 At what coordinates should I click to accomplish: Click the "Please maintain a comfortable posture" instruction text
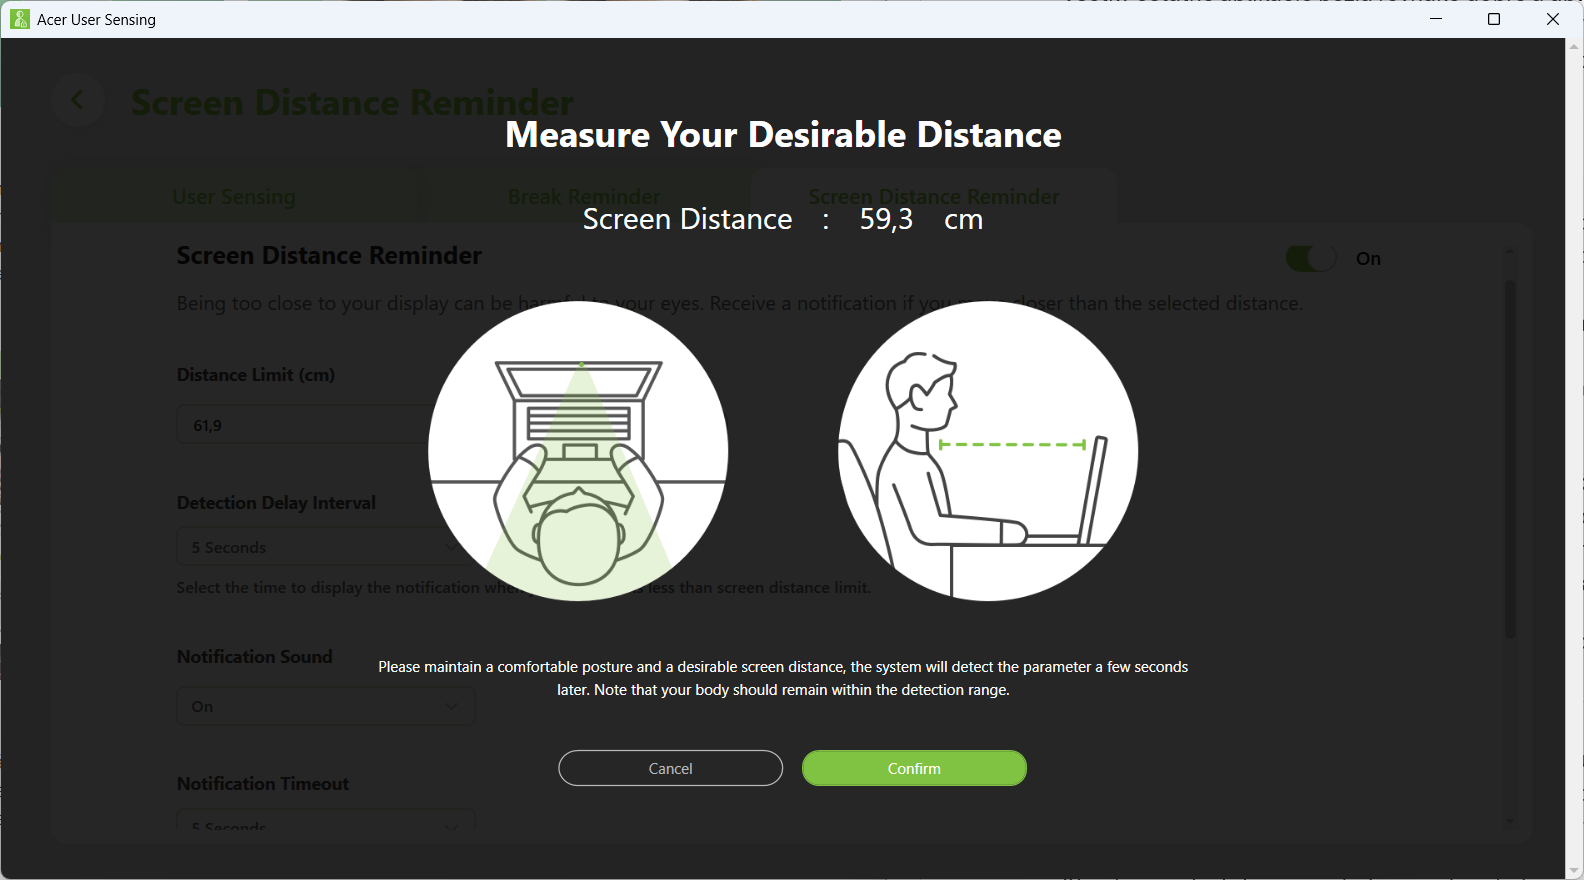click(783, 678)
